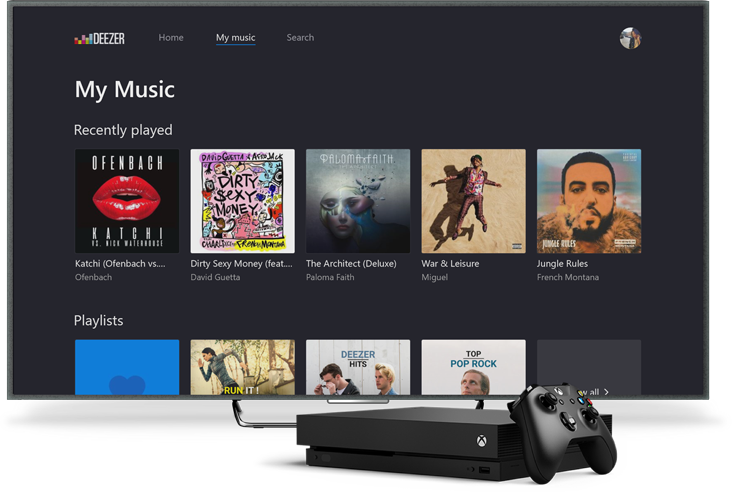Click the Playlists heading
The width and height of the screenshot is (732, 494).
click(x=99, y=320)
